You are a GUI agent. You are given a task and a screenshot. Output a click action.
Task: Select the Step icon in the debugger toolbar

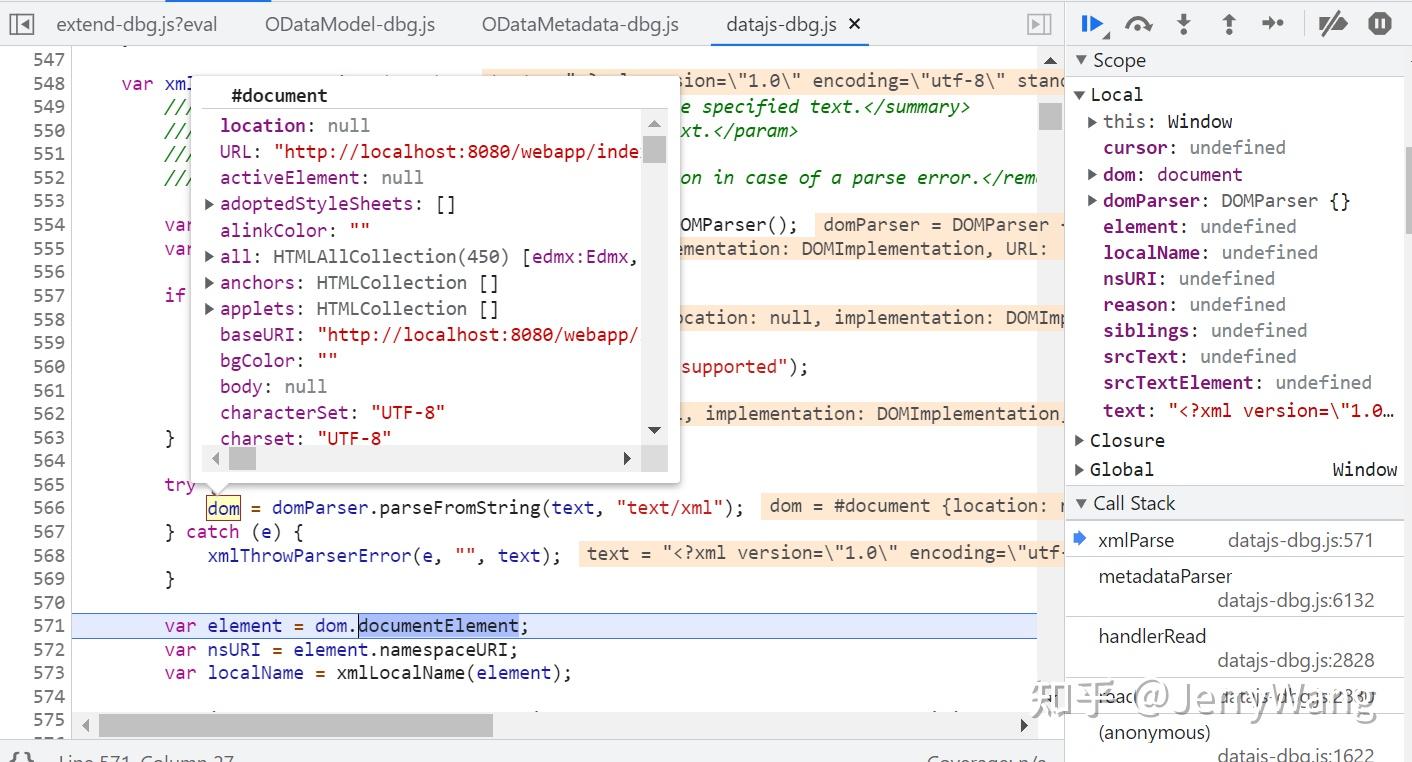point(1273,24)
